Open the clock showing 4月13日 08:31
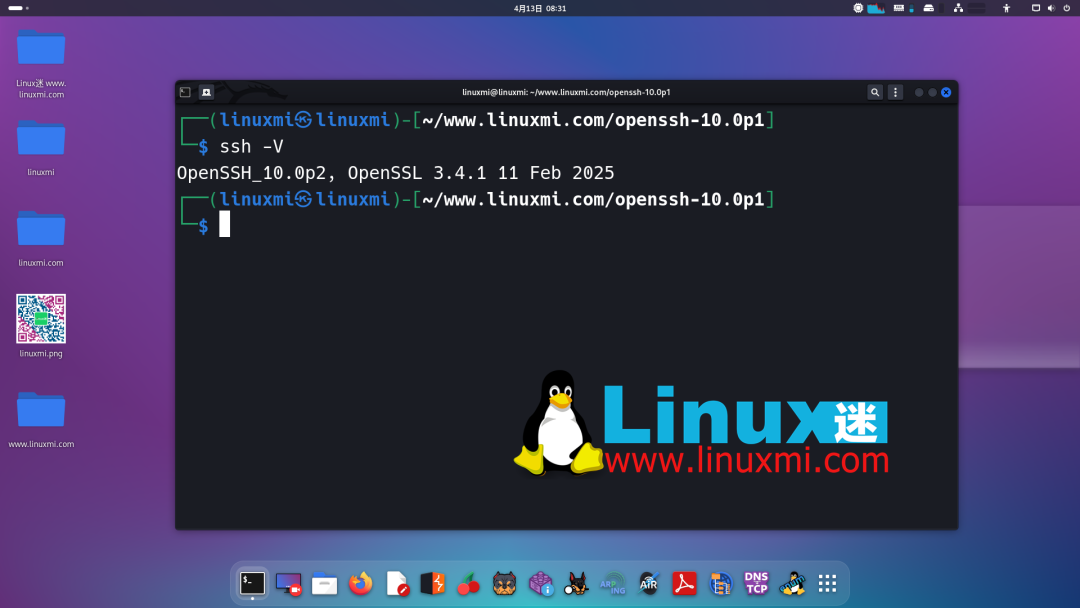This screenshot has width=1080, height=608. coord(540,8)
